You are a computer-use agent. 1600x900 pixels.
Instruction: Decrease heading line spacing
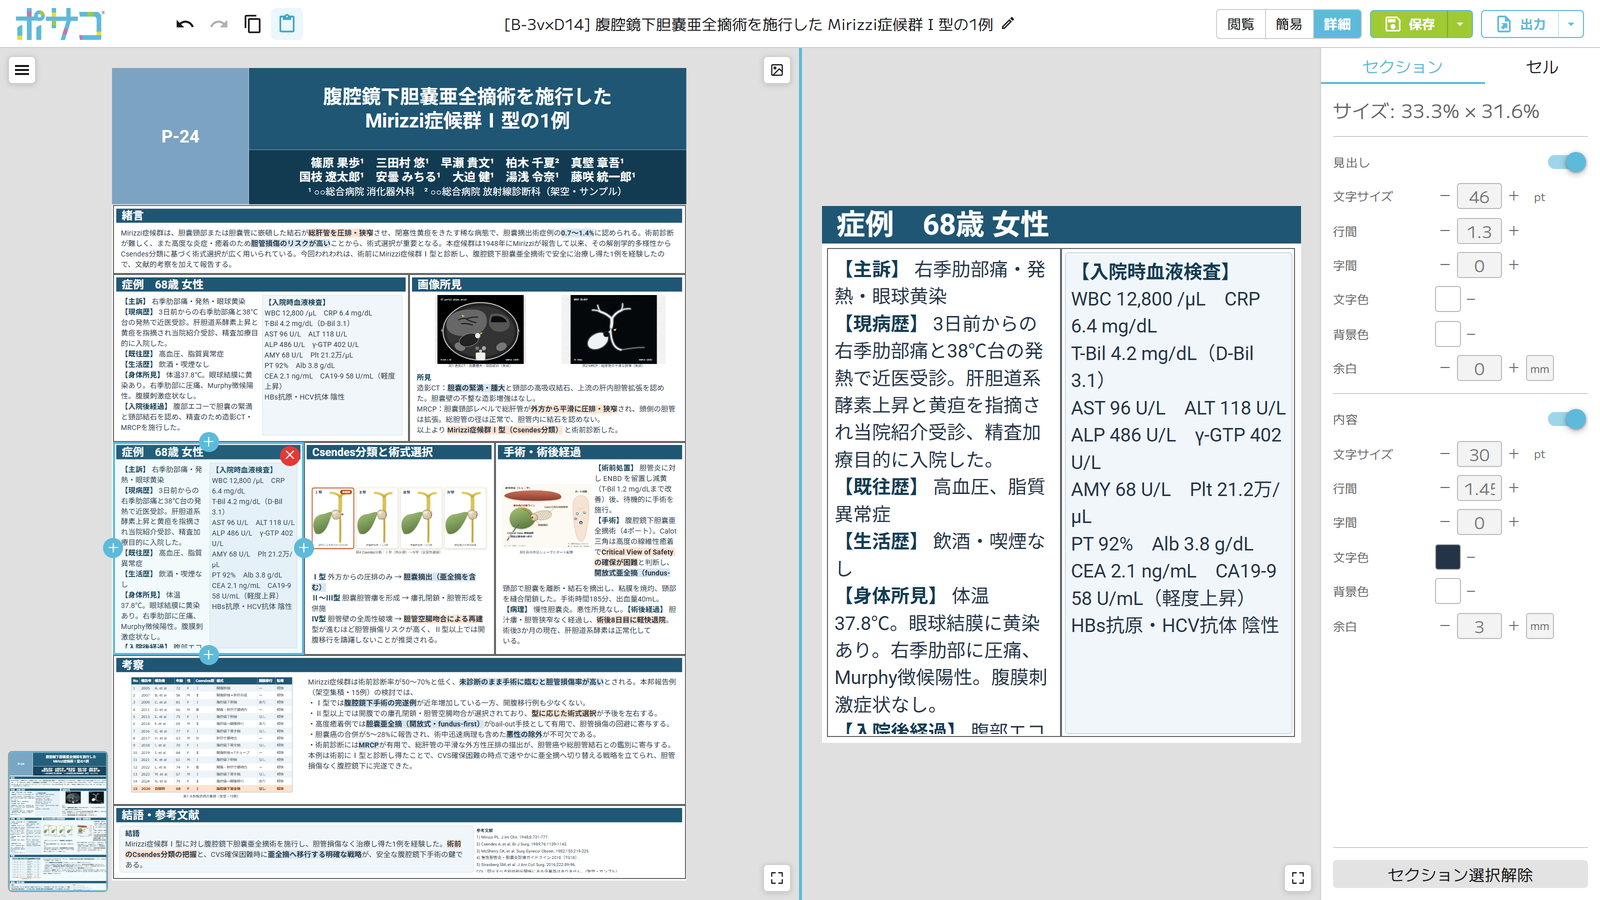[1444, 231]
